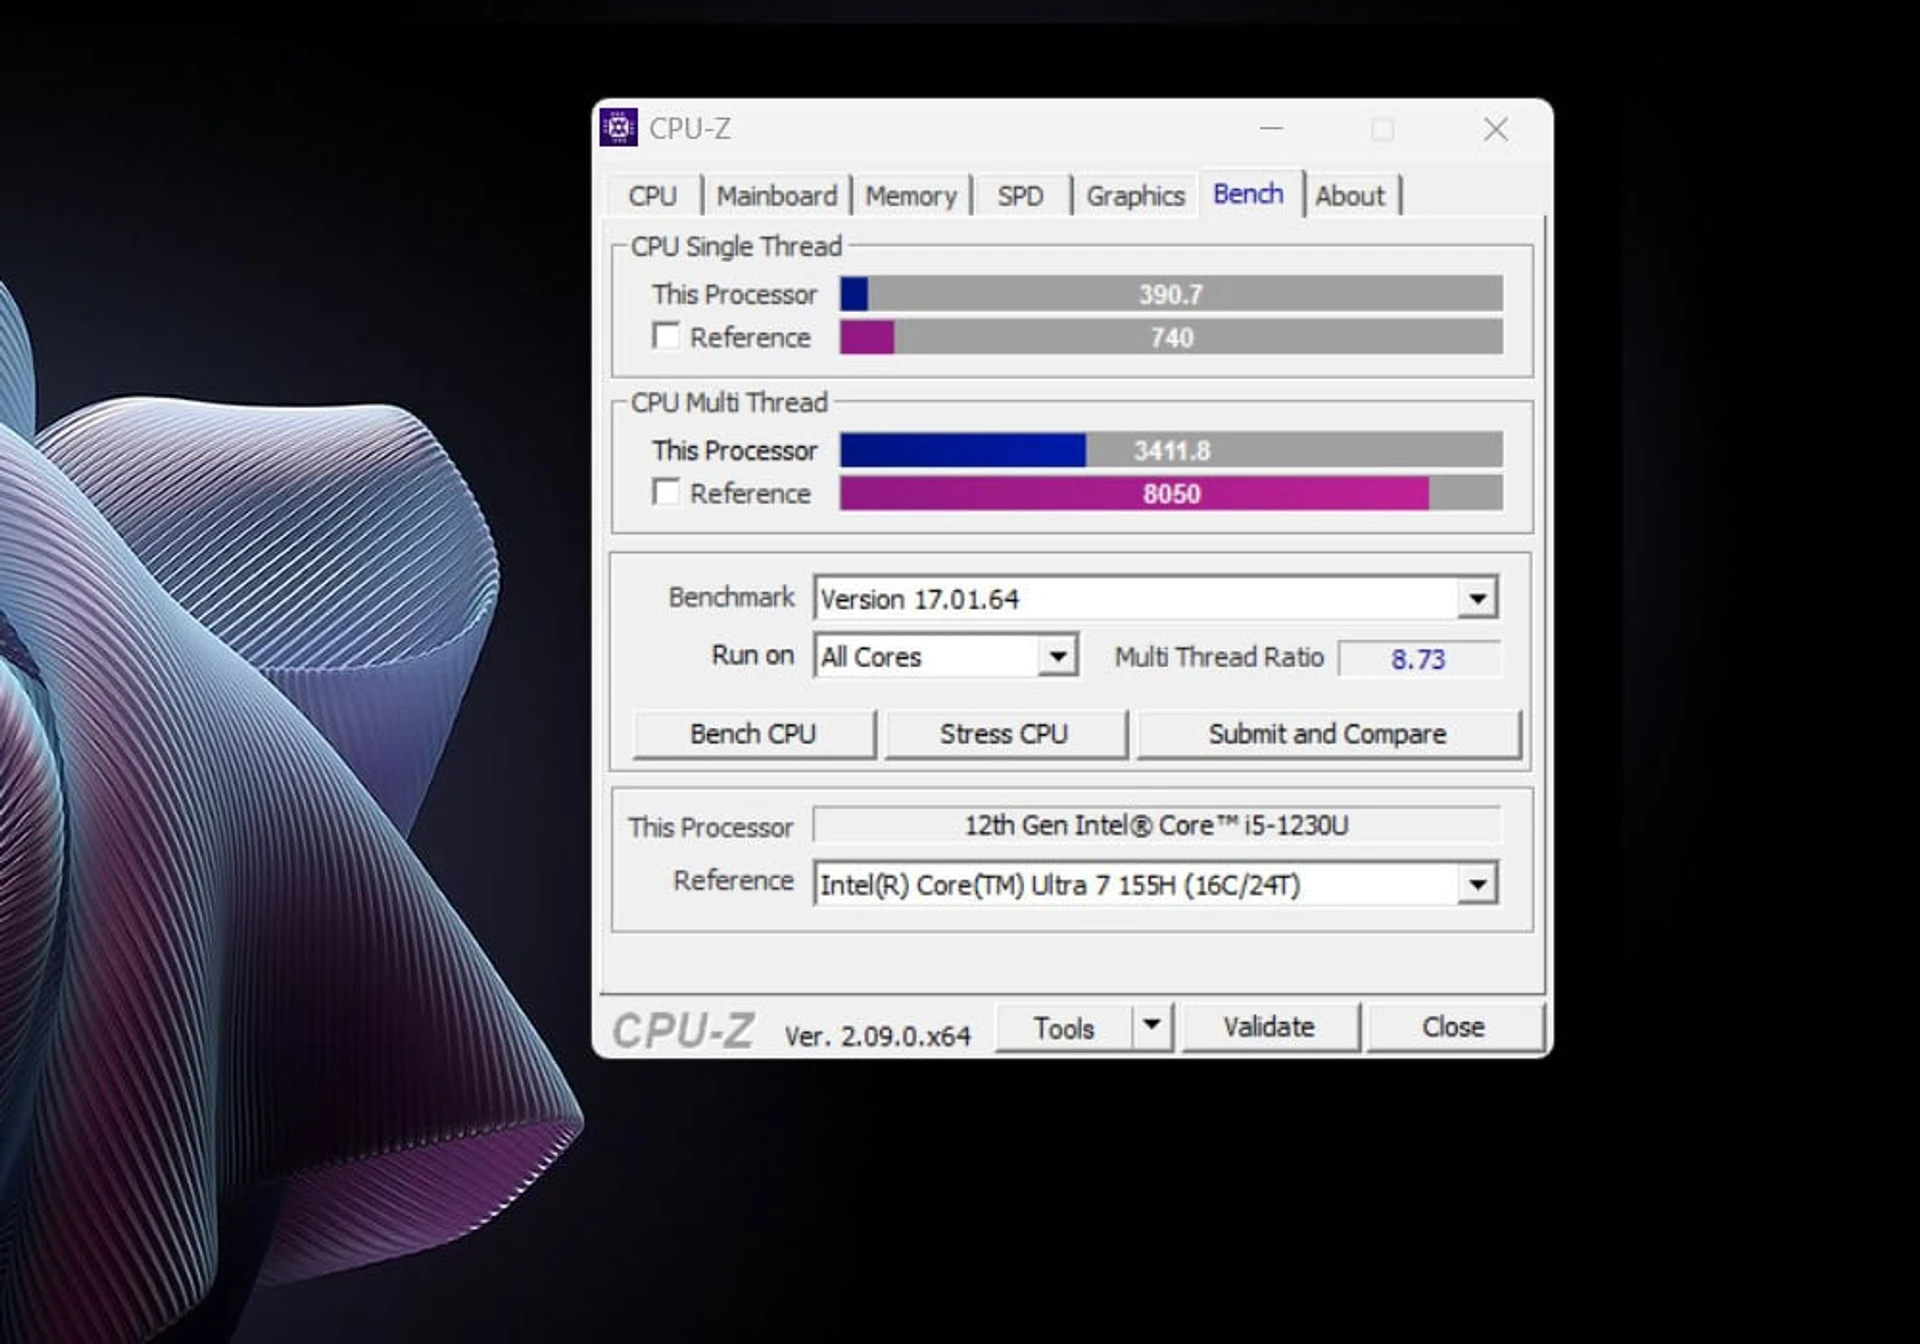Open the Graphics tab
Image resolution: width=1920 pixels, height=1344 pixels.
1135,196
